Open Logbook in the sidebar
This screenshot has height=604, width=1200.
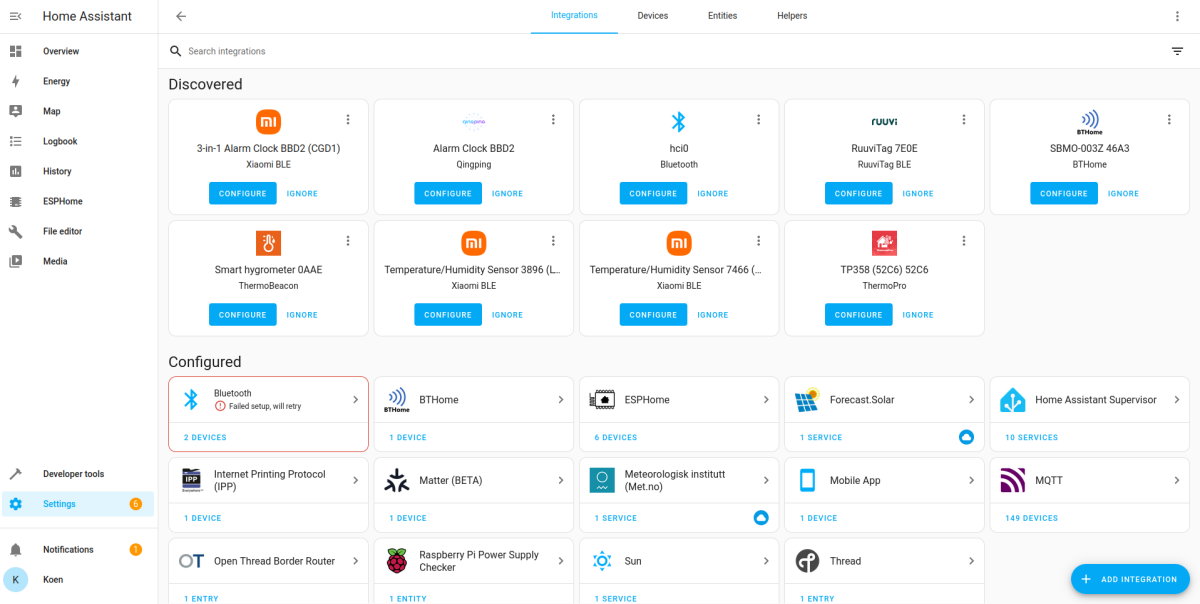(79, 141)
